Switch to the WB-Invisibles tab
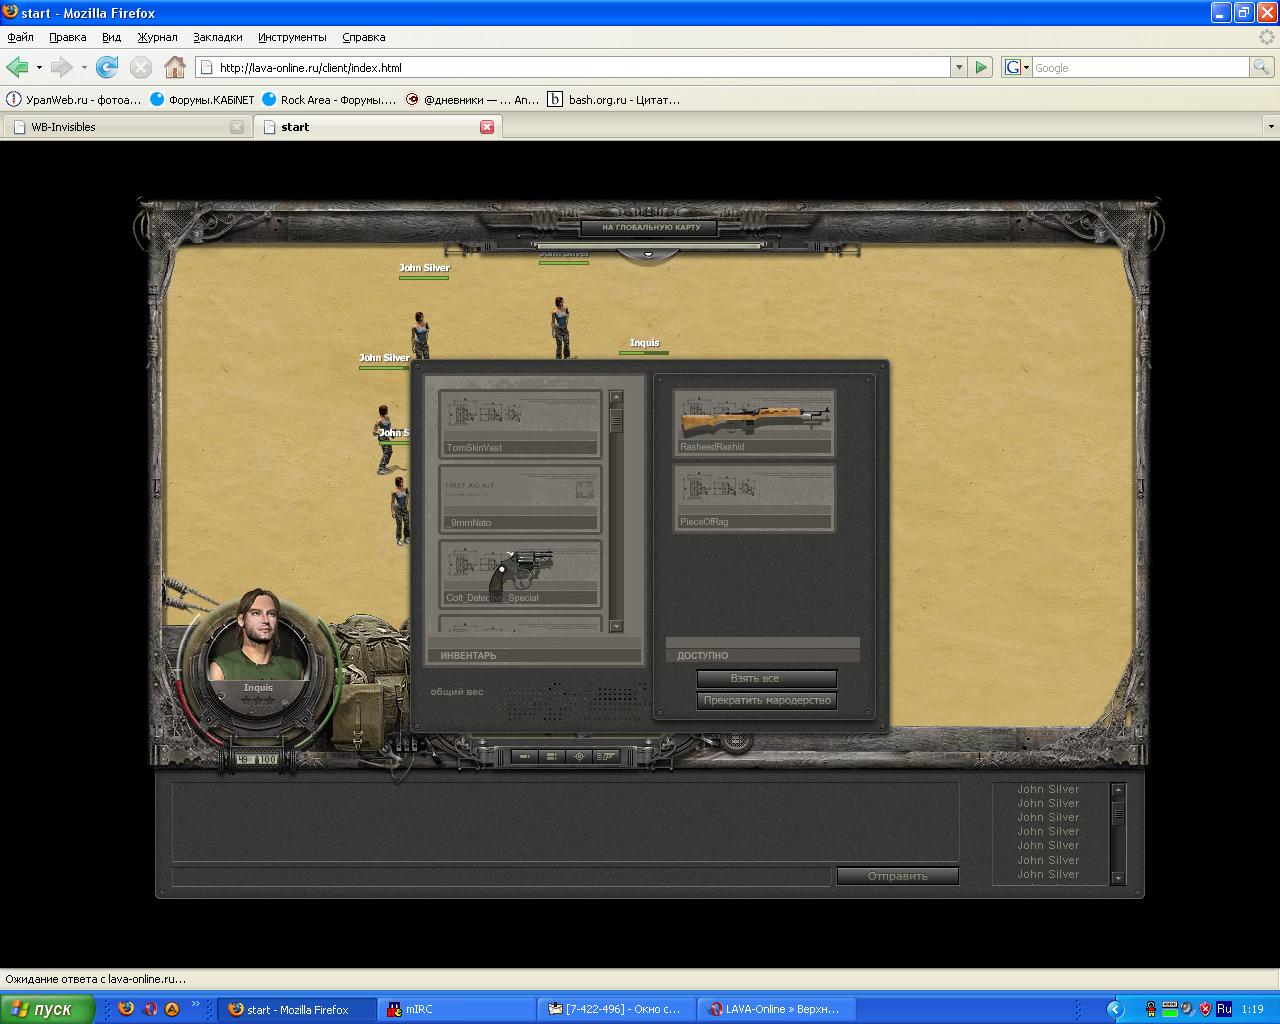The width and height of the screenshot is (1280, 1024). tap(125, 127)
